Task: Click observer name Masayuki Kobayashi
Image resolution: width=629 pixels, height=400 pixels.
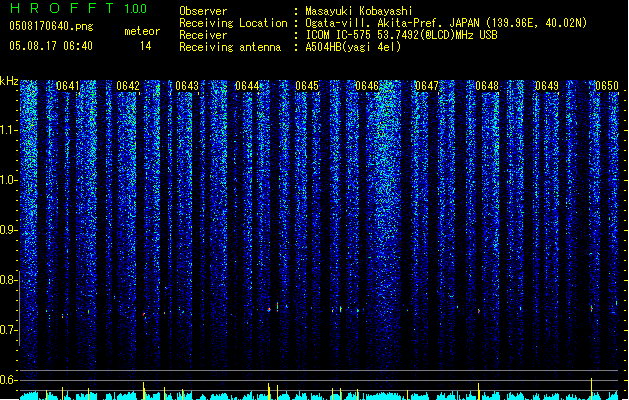Action: tap(359, 11)
